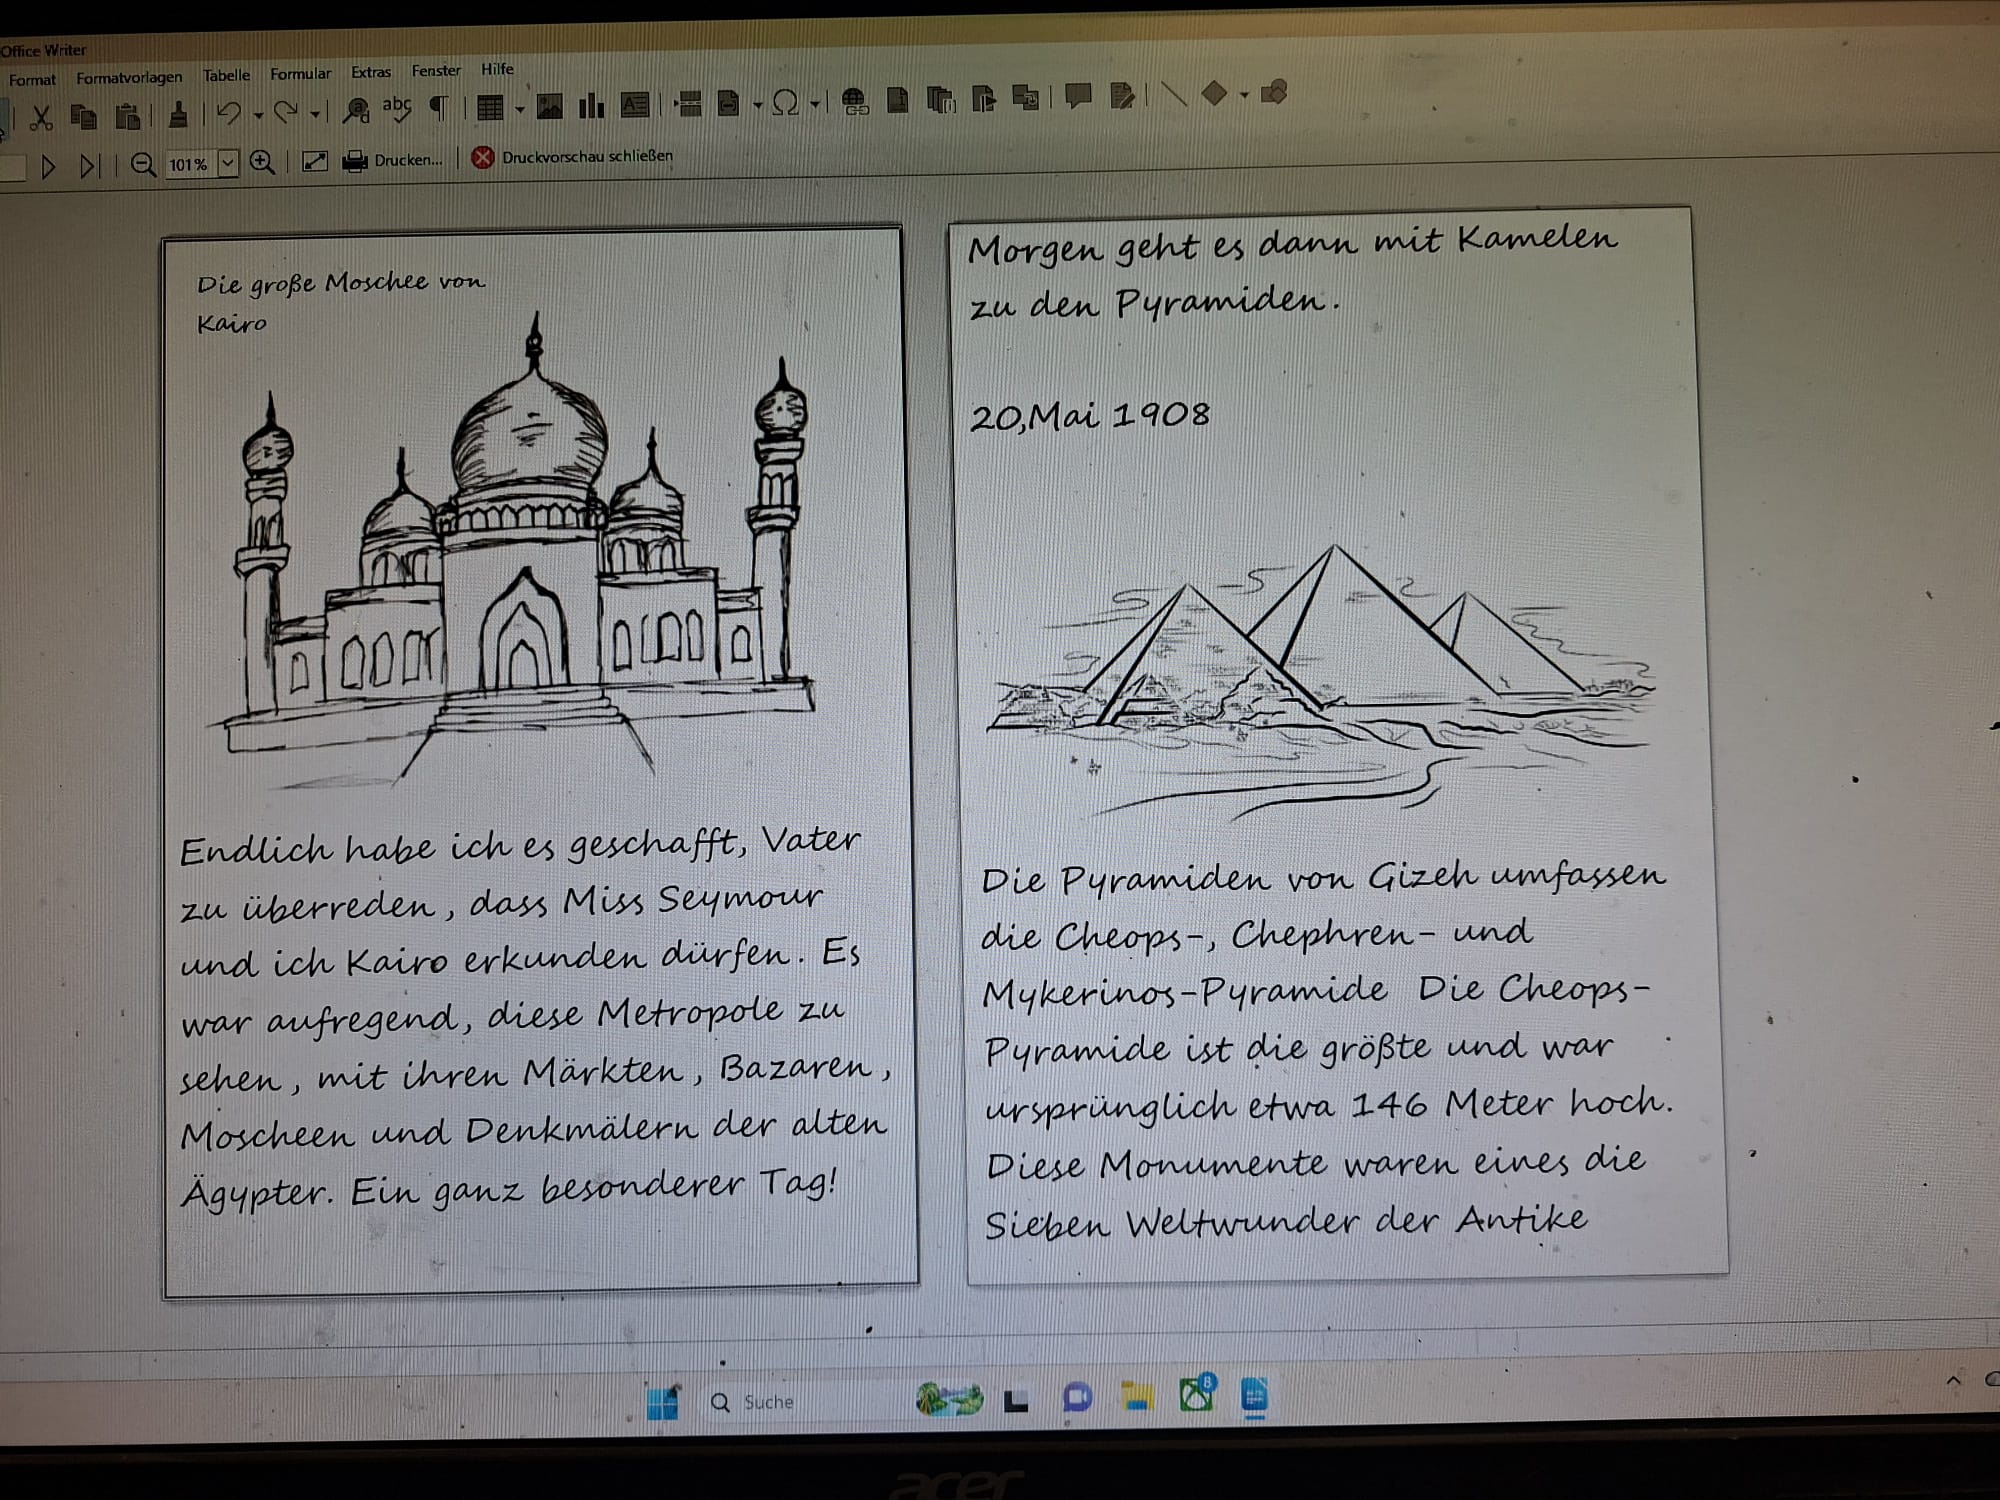Expand the Insert Table dropdown arrow
The width and height of the screenshot is (2000, 1500).
point(519,108)
